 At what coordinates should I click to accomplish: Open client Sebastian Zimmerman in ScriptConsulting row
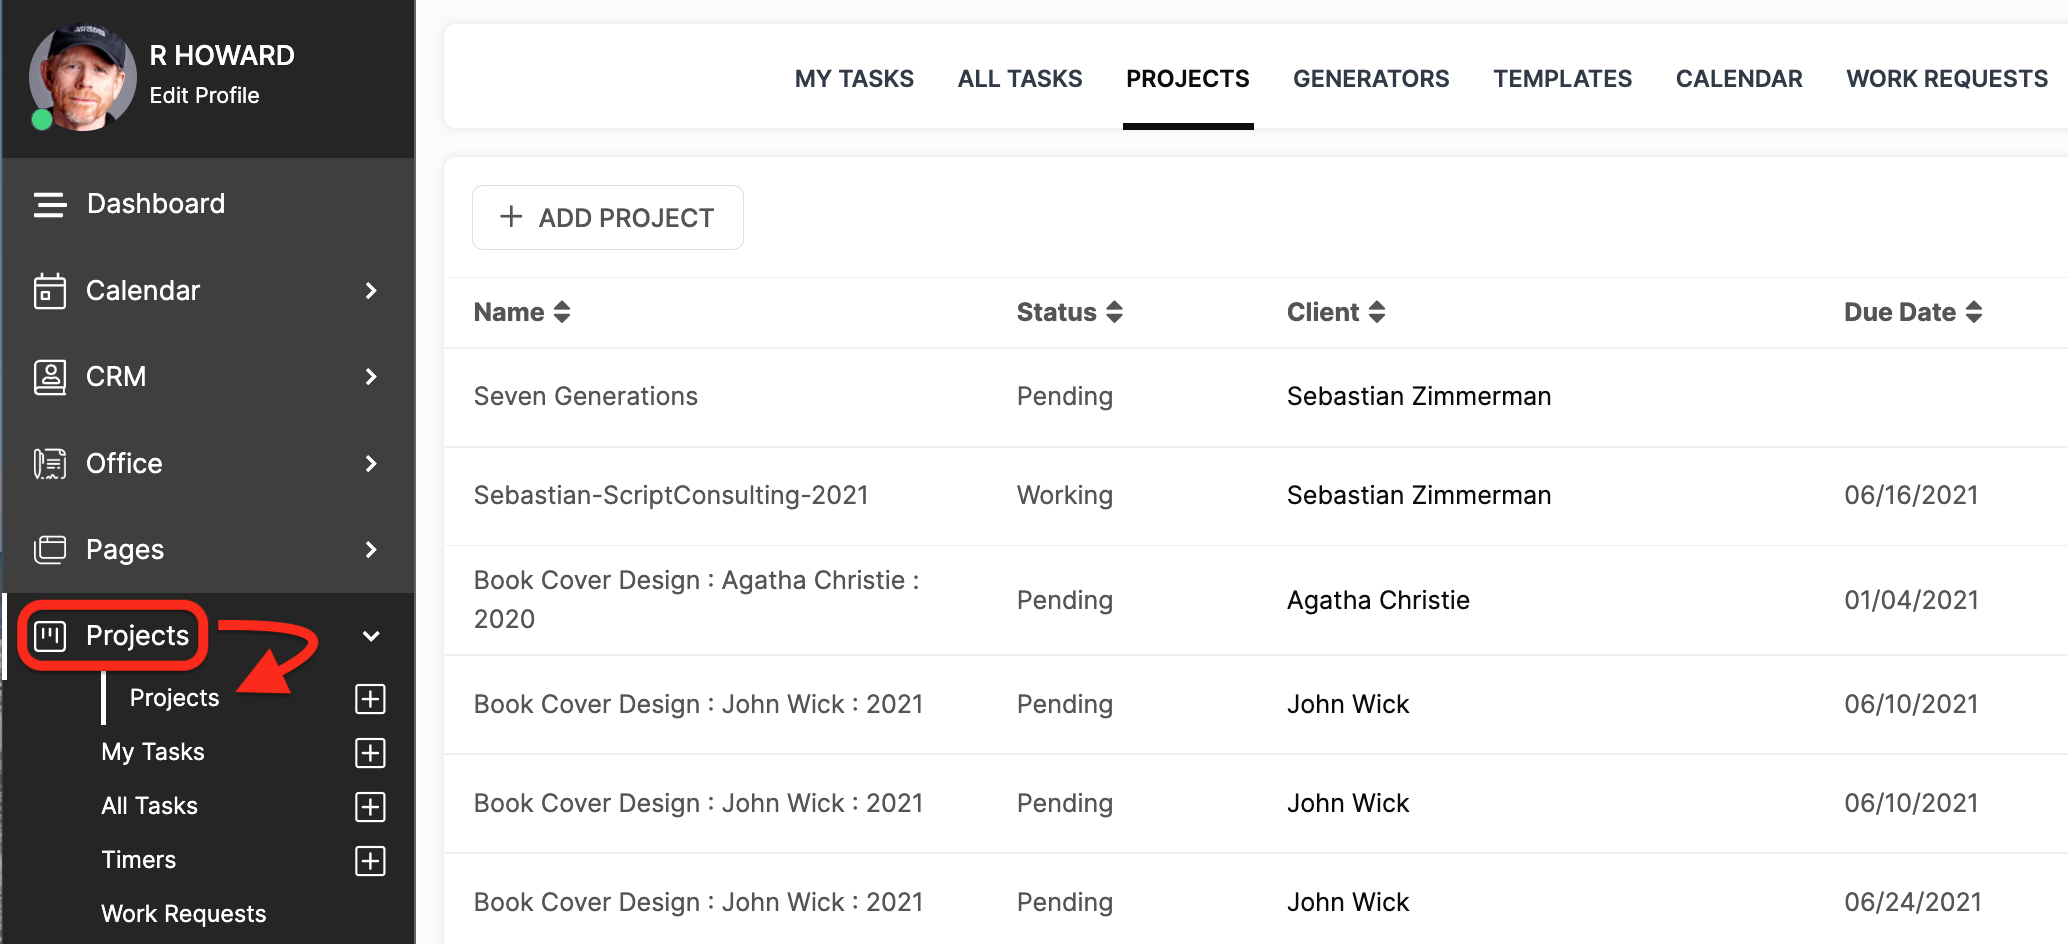1419,496
